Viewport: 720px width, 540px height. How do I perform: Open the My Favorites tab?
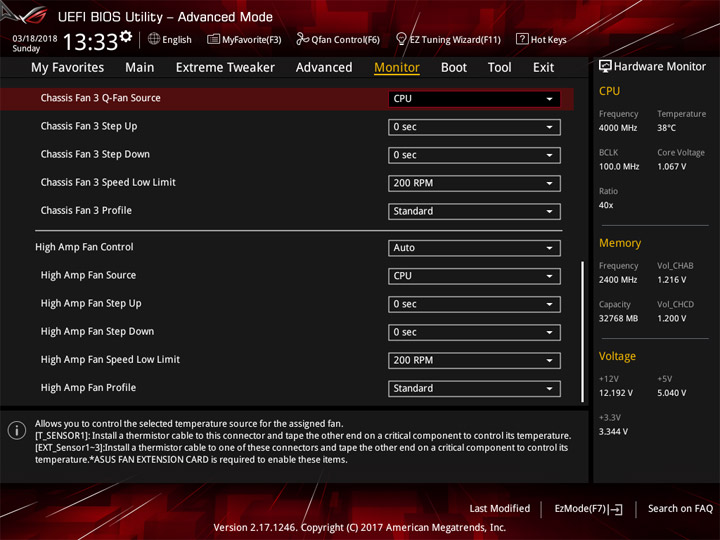click(68, 68)
